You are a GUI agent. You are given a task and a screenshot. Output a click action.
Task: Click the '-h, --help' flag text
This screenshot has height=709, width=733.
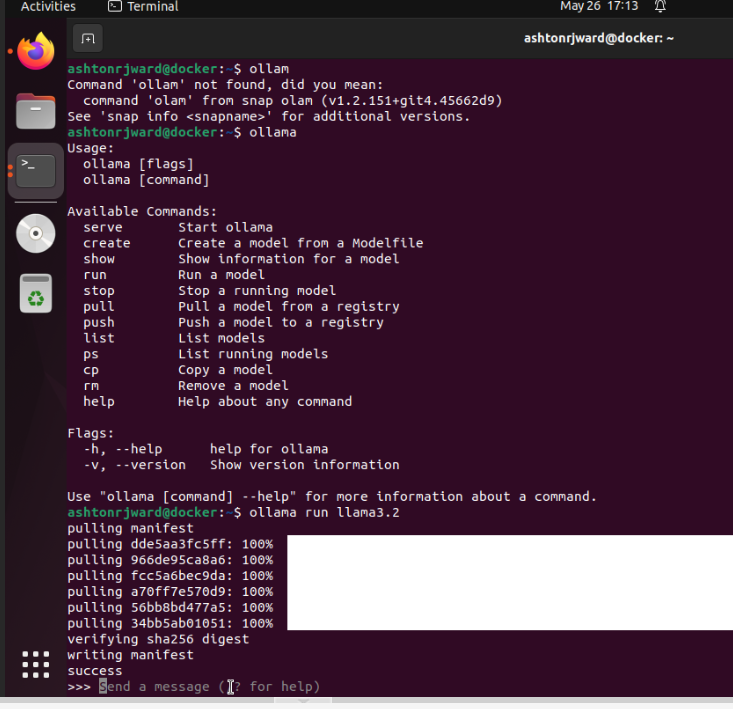tap(123, 449)
